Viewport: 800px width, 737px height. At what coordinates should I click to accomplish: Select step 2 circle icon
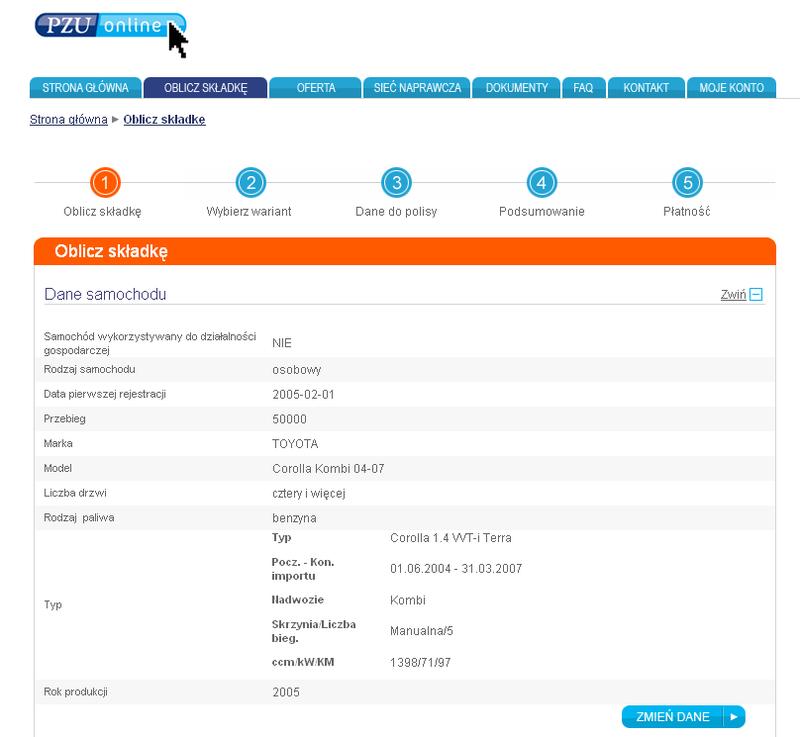click(250, 183)
